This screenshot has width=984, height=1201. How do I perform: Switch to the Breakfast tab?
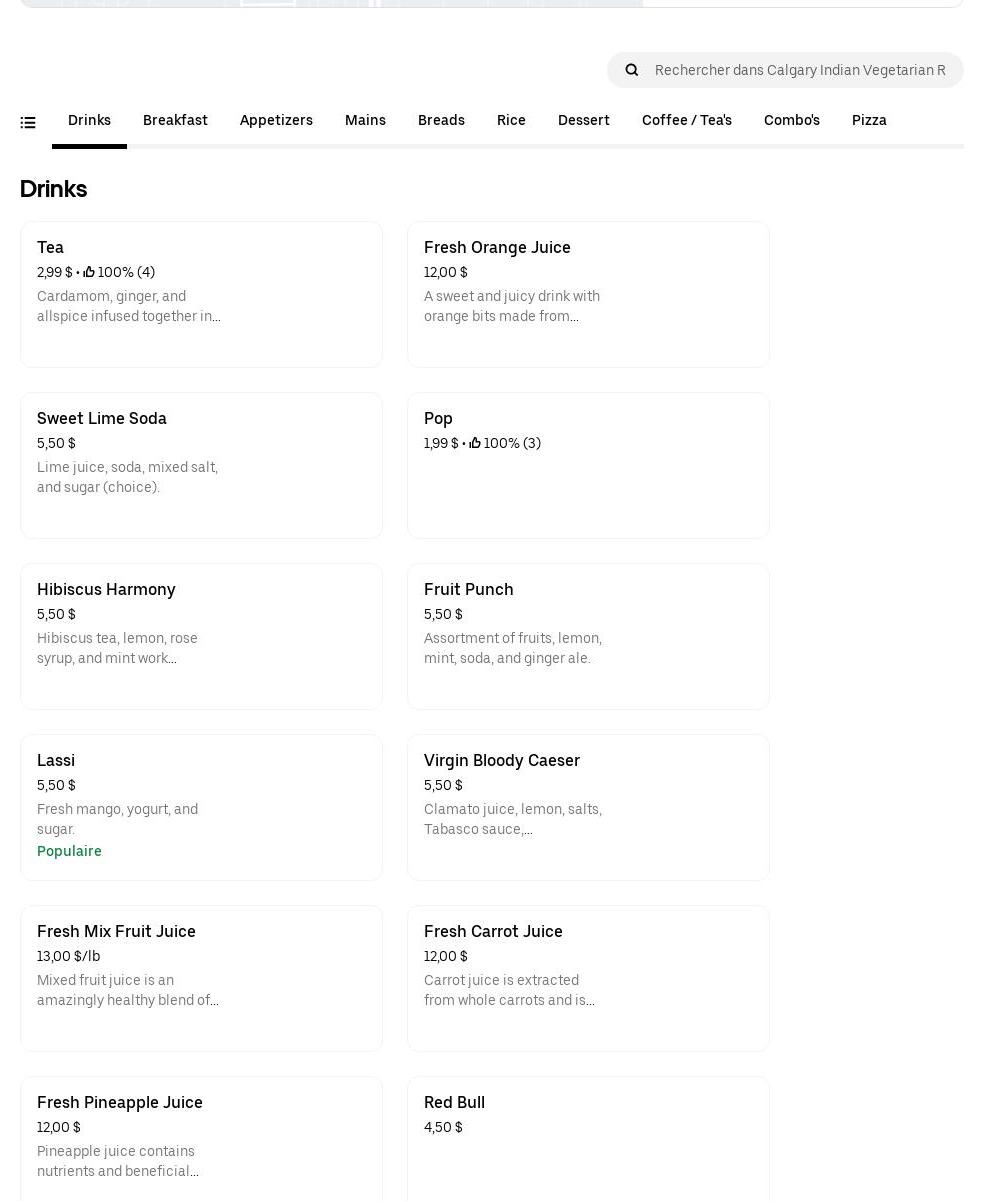click(175, 120)
